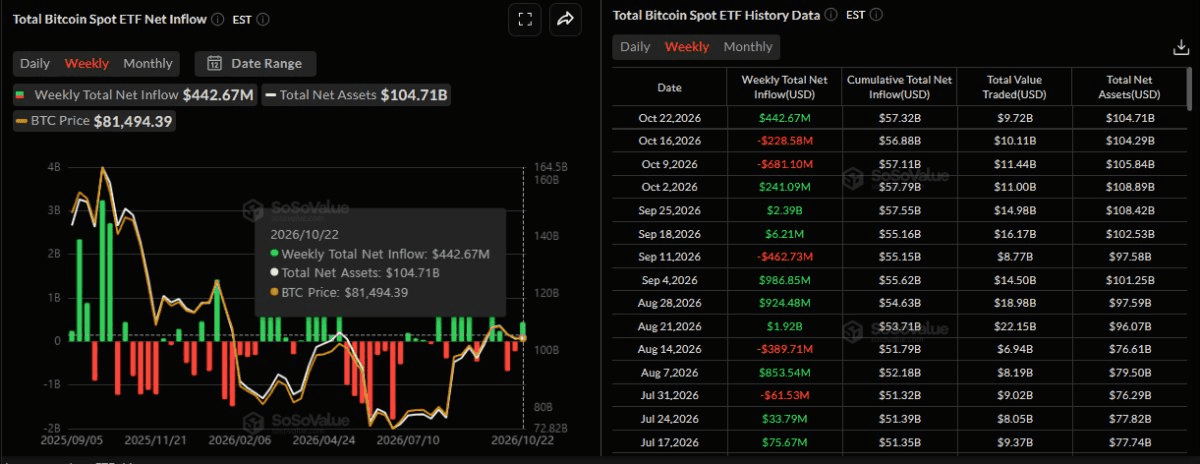The height and width of the screenshot is (464, 1200).
Task: Select the Aug 28,2026 row date
Action: click(x=669, y=303)
